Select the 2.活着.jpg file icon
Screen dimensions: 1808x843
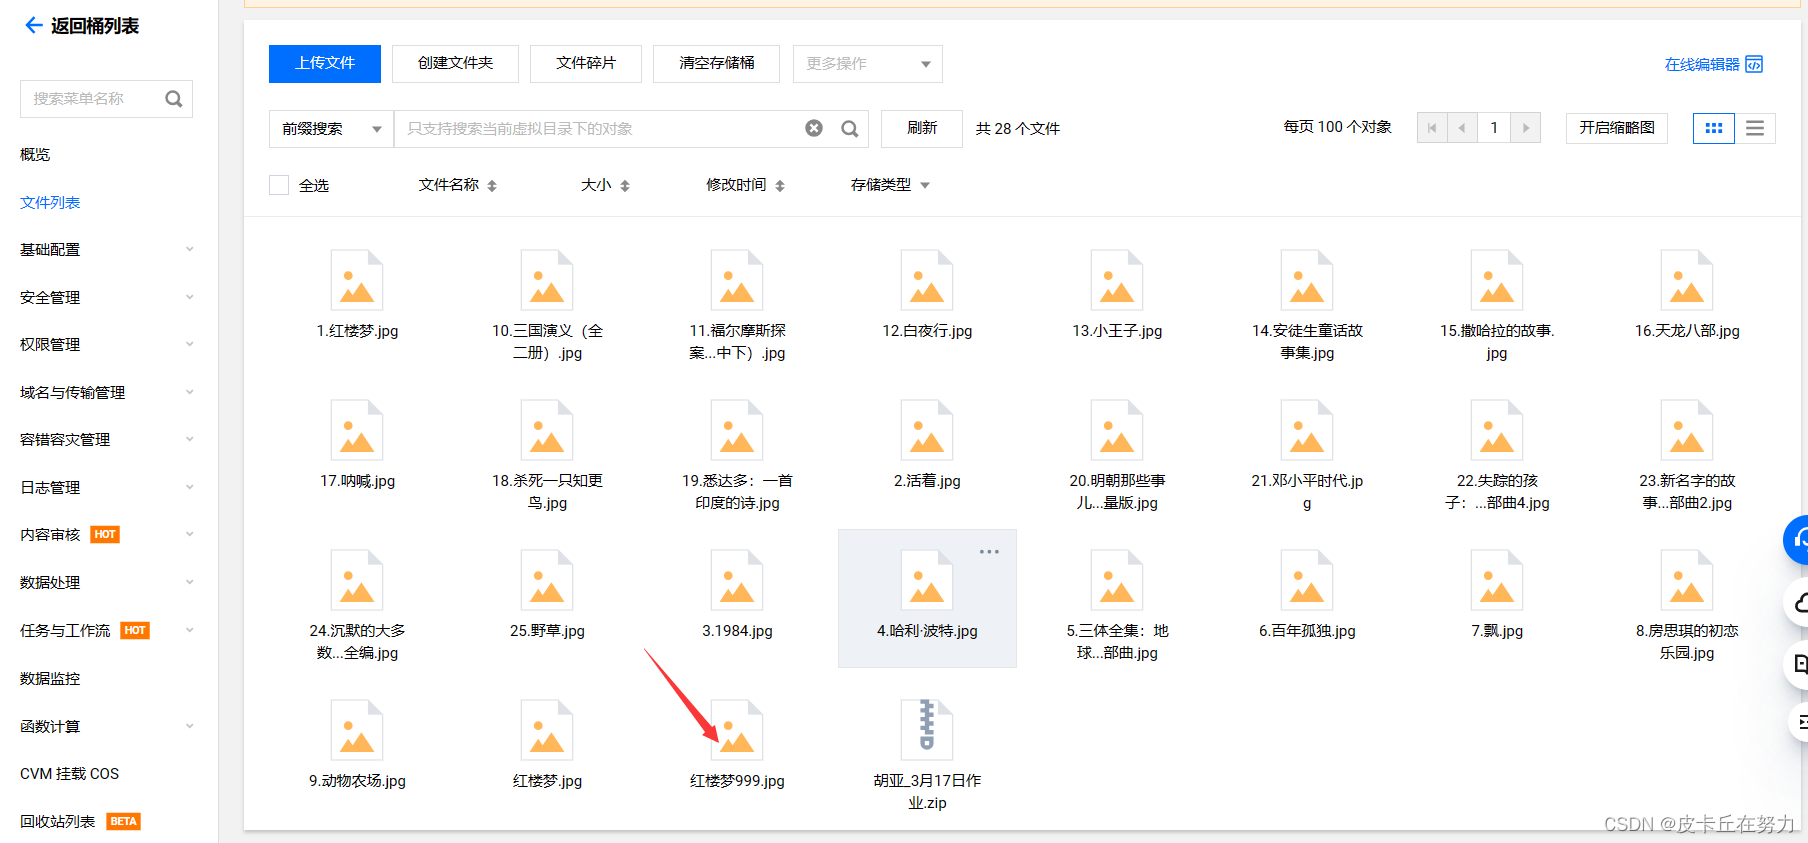pyautogui.click(x=927, y=430)
